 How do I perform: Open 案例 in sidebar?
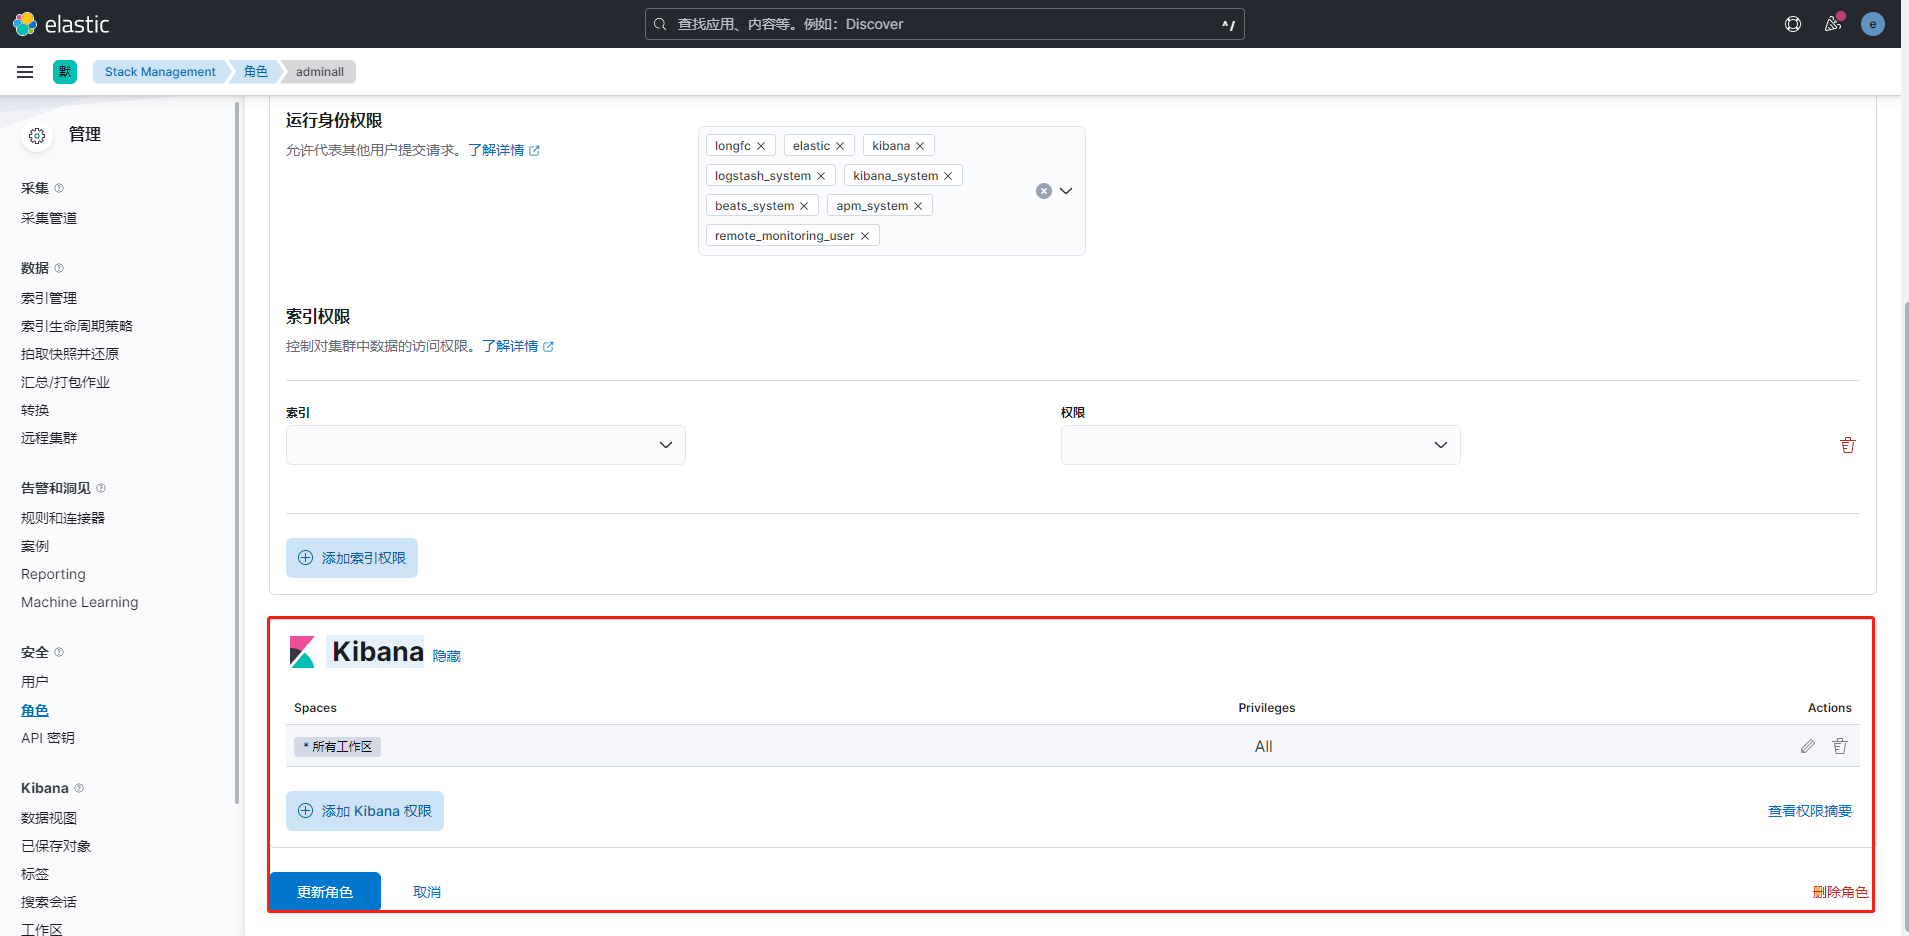click(x=35, y=546)
